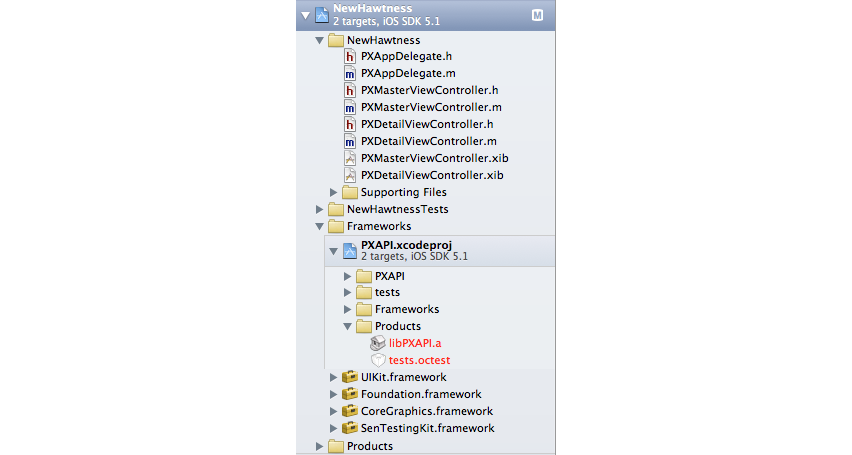The image size is (852, 455).
Task: Select the SenTestingKit.framework label
Action: 428,428
